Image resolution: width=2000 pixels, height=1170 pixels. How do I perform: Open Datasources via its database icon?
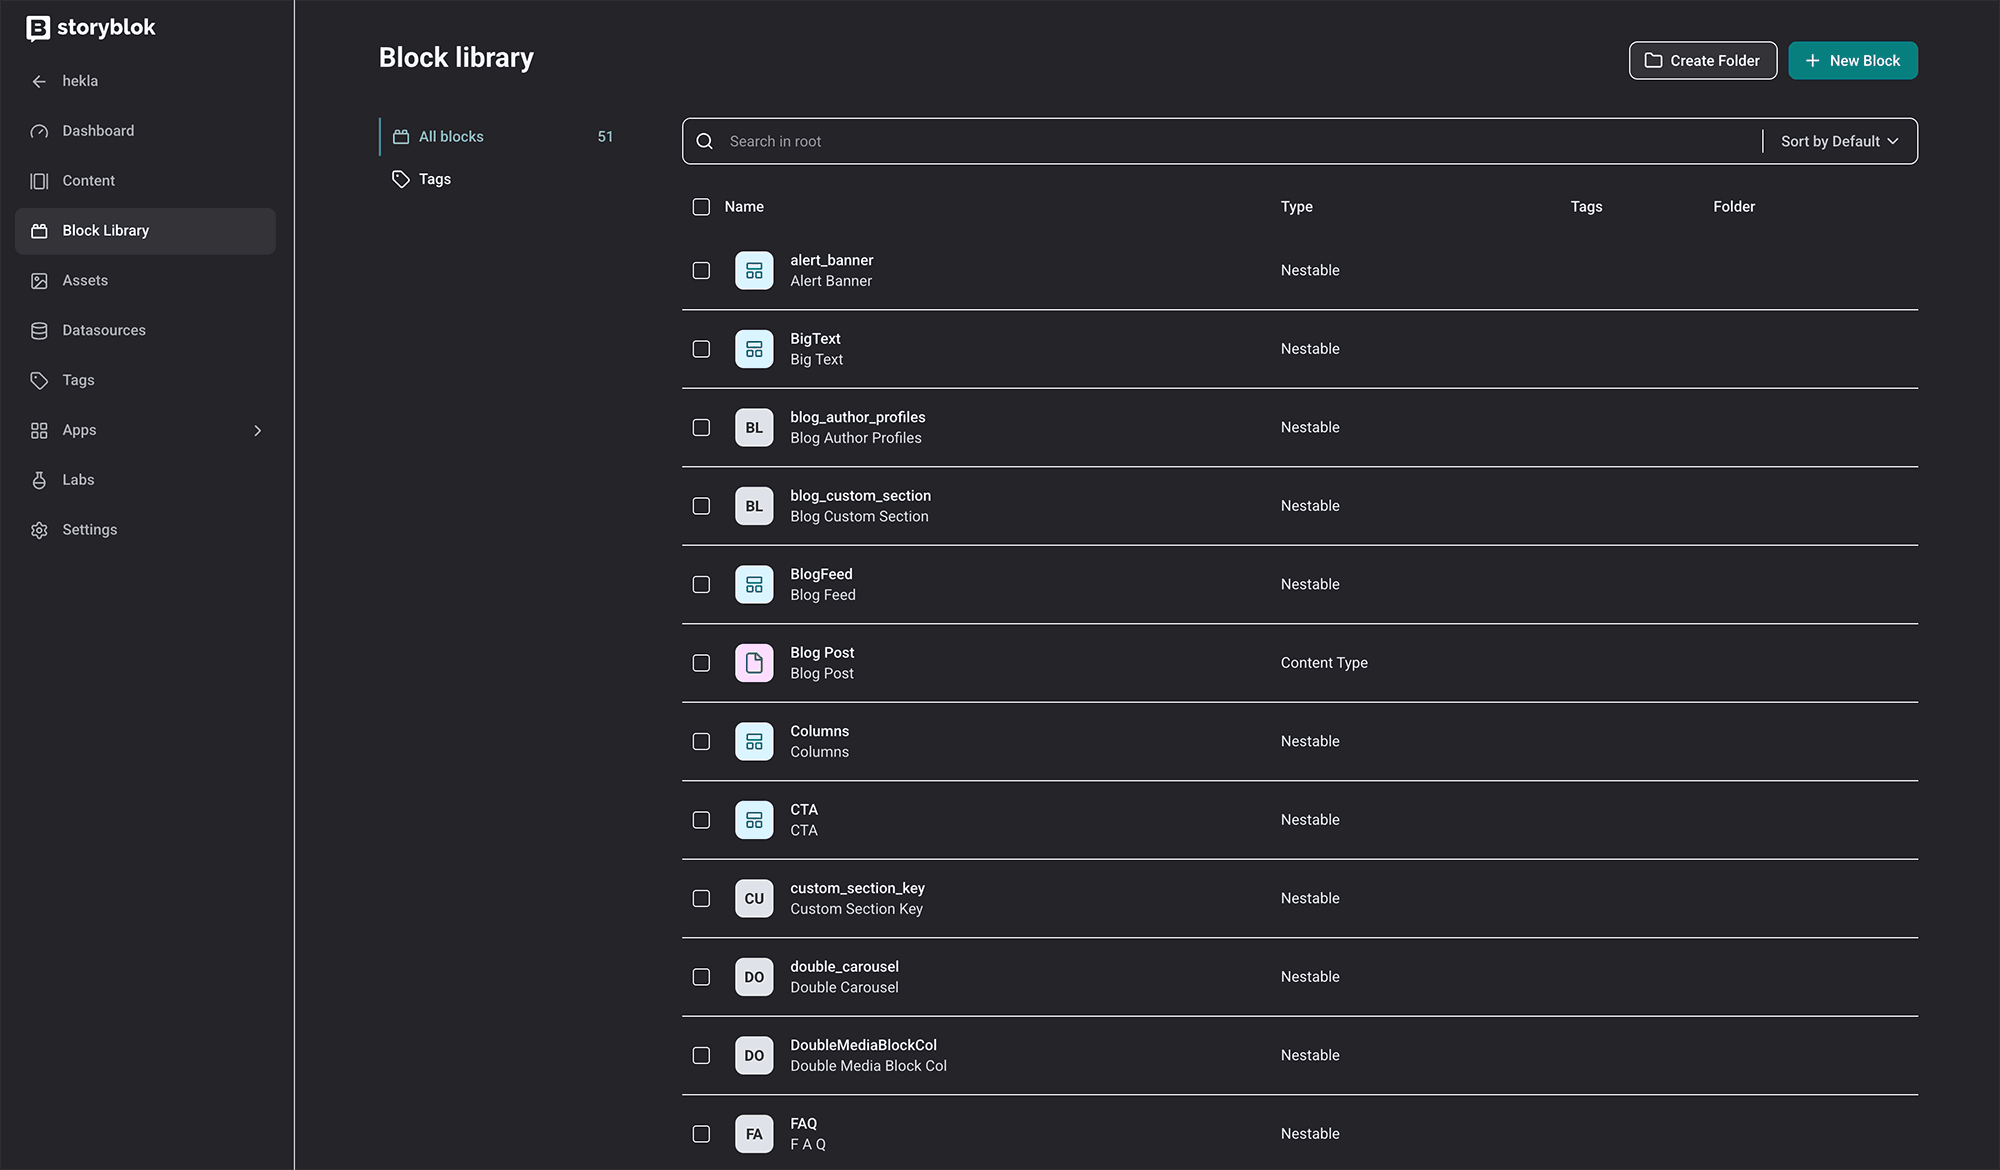[39, 331]
